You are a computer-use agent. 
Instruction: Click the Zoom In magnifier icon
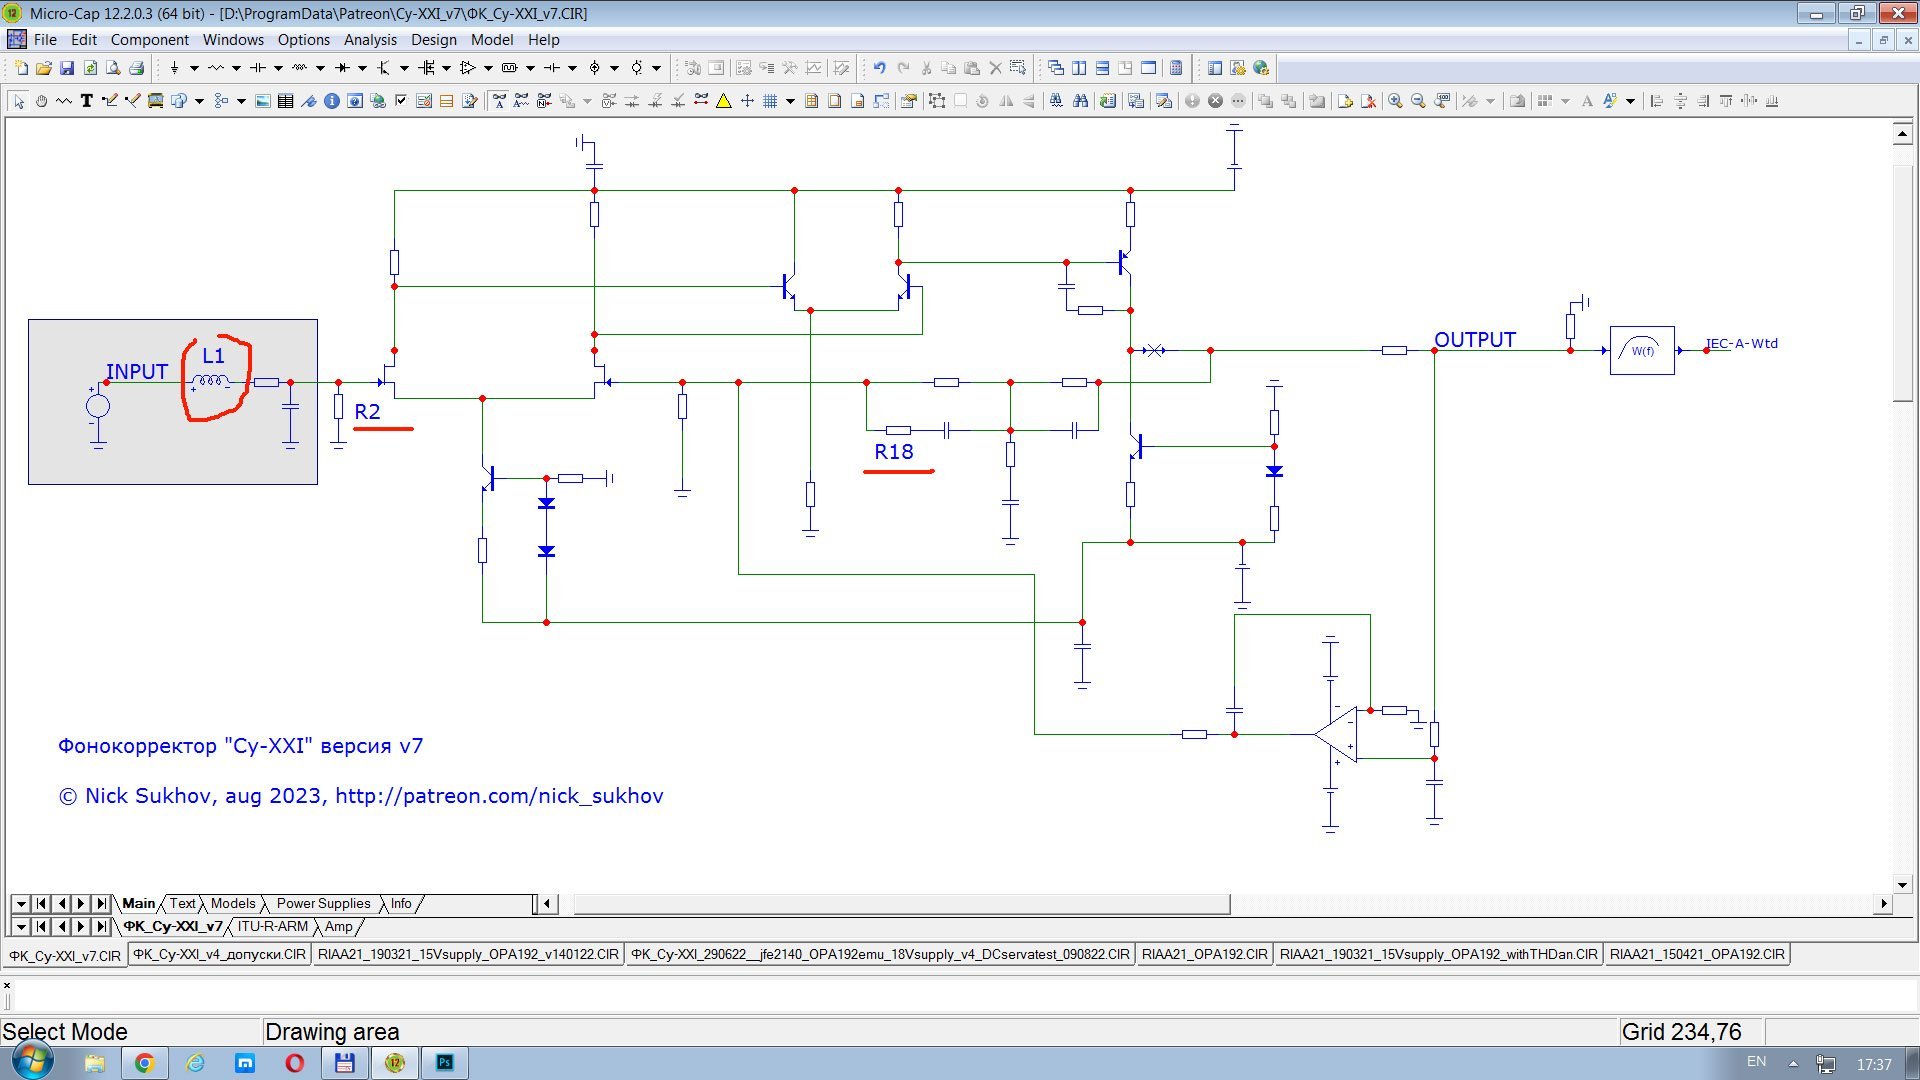coord(1395,101)
